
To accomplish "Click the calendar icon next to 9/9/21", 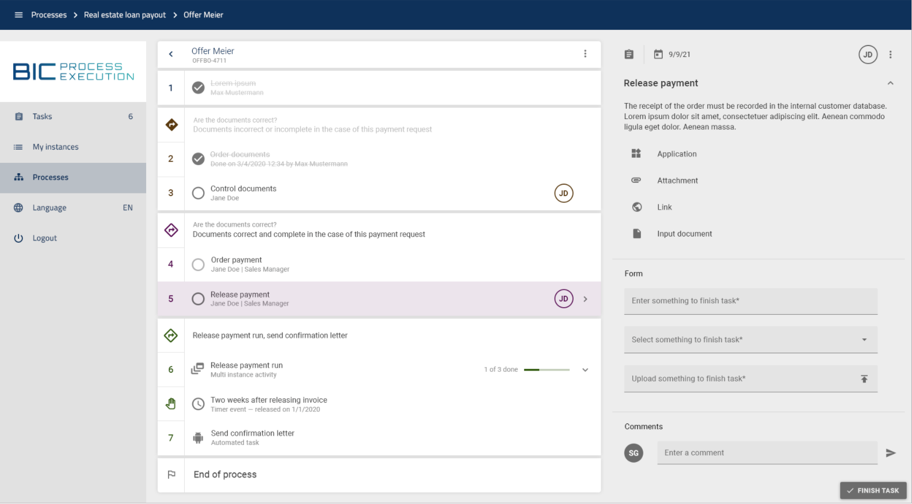I will click(x=658, y=55).
